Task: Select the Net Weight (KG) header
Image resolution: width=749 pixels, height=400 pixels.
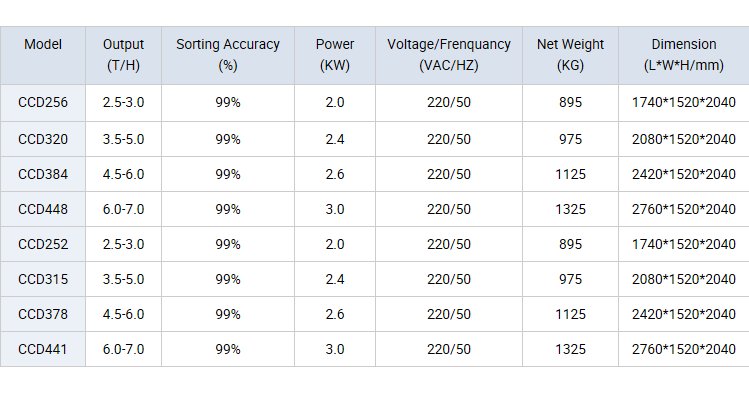Action: (570, 55)
